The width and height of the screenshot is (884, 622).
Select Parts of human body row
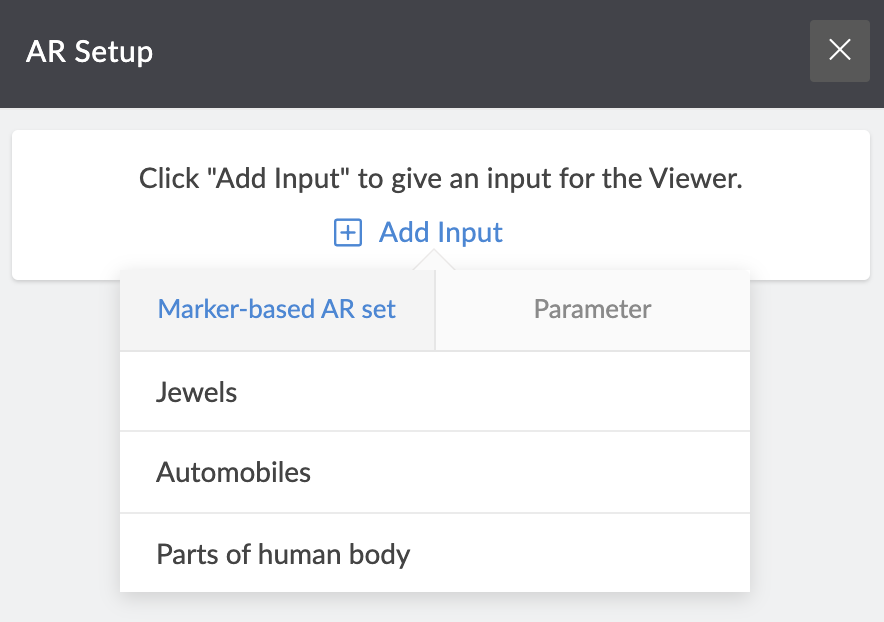(435, 553)
